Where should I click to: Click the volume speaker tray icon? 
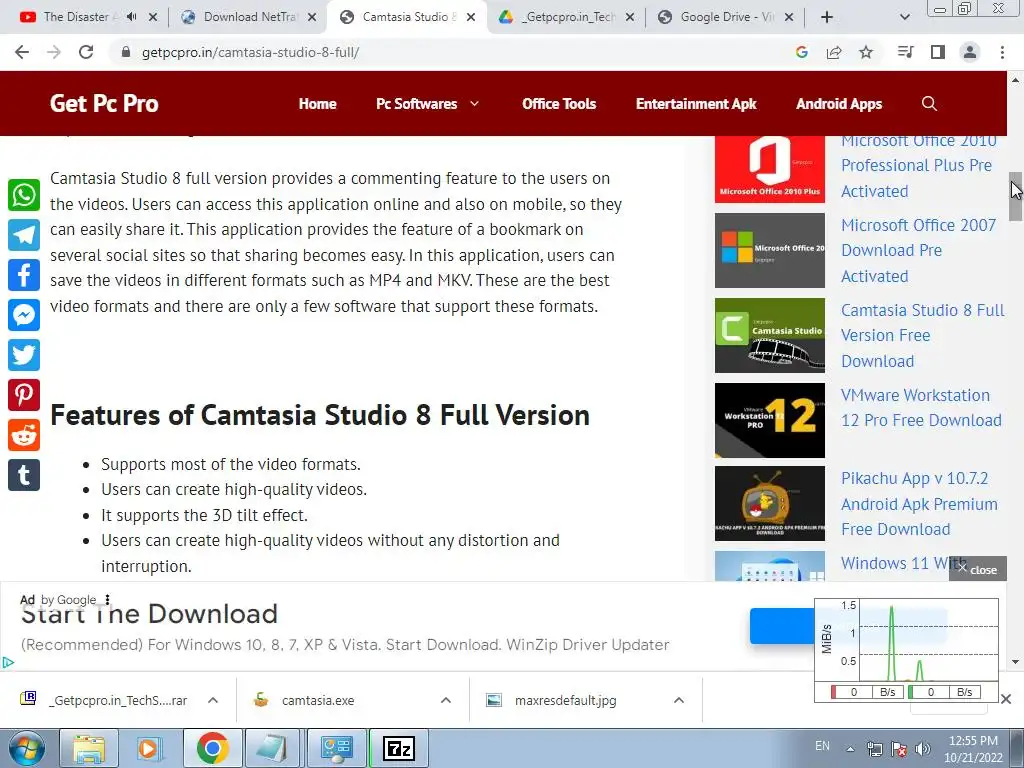point(923,749)
